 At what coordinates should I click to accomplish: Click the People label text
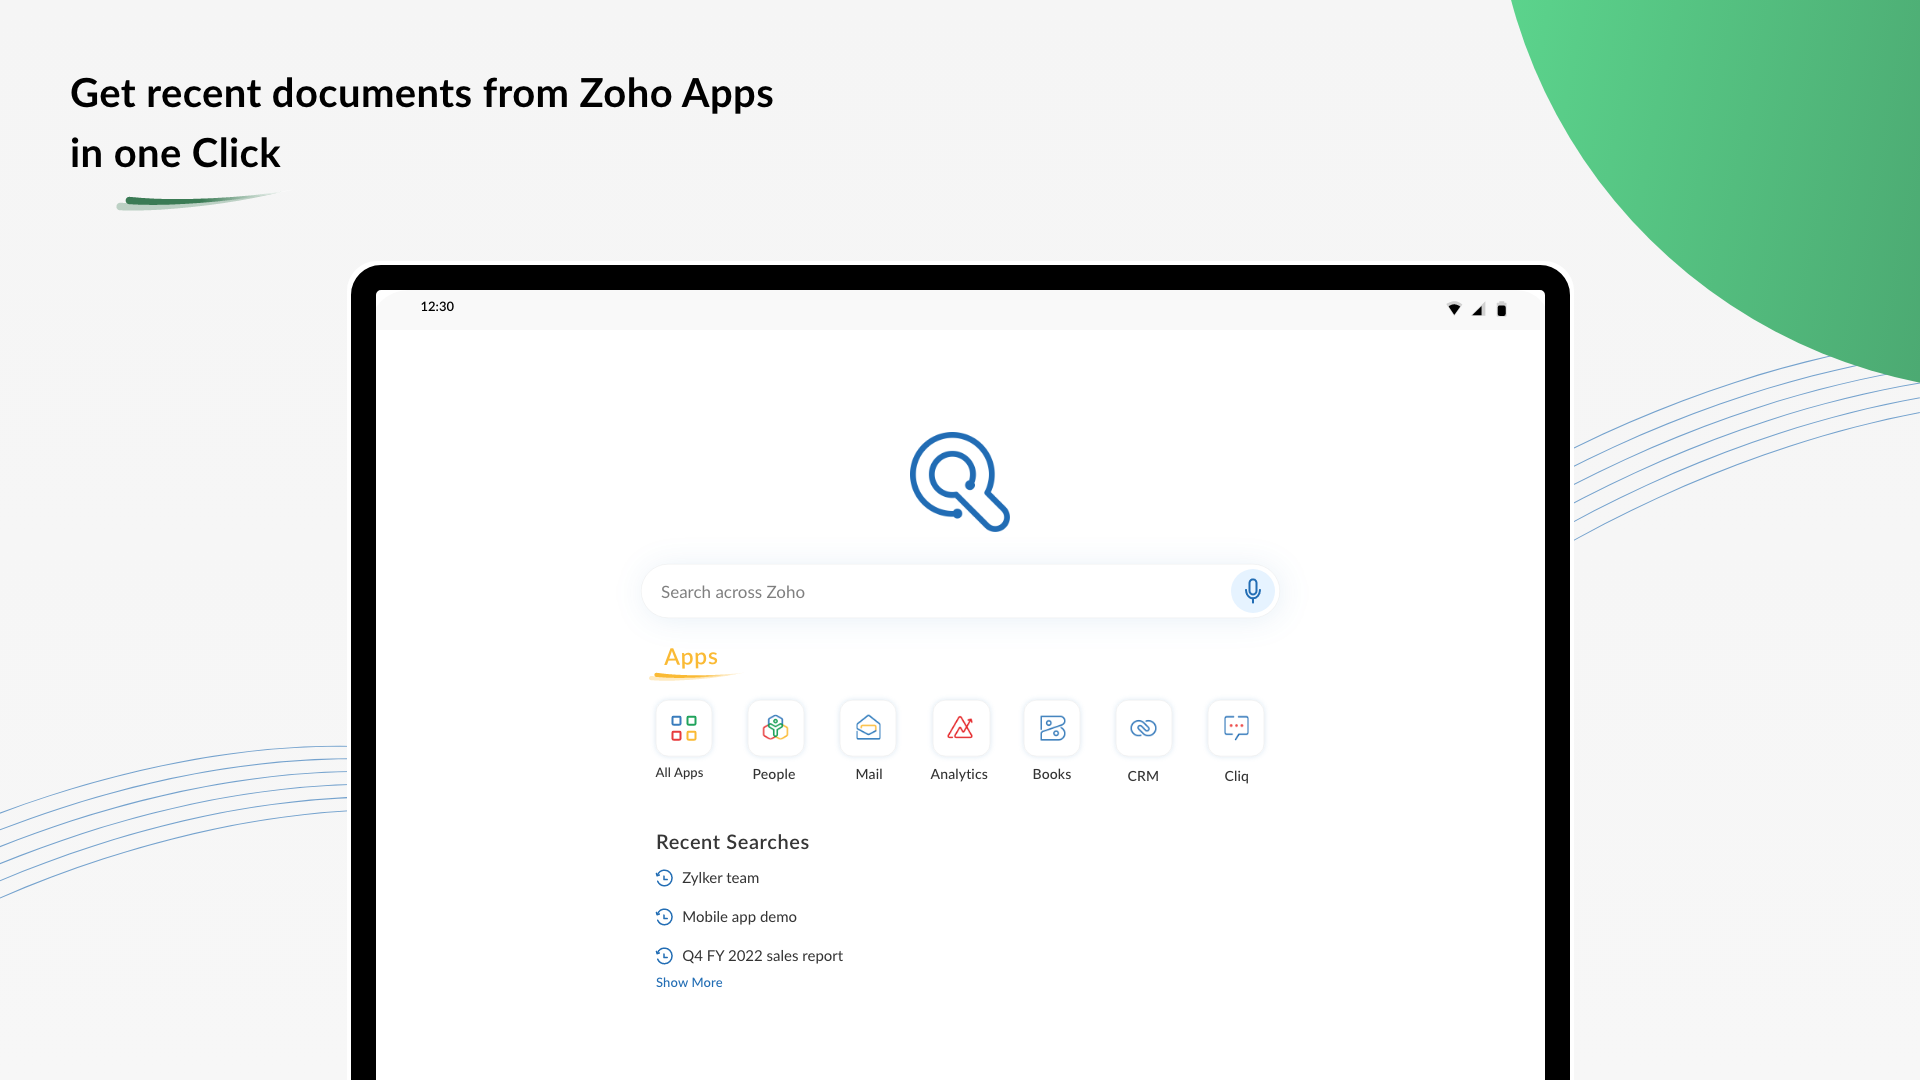pyautogui.click(x=774, y=775)
